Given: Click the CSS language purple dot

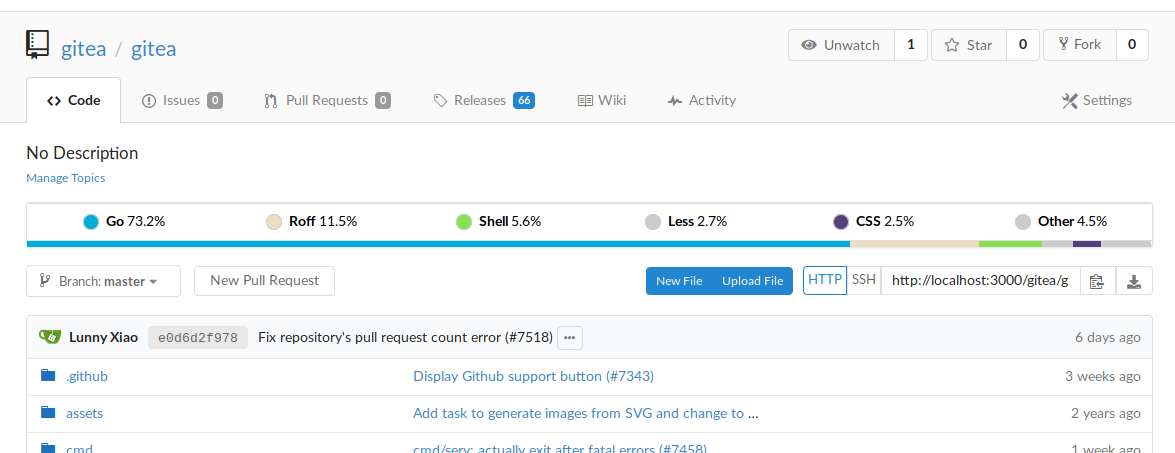Looking at the screenshot, I should coord(842,222).
